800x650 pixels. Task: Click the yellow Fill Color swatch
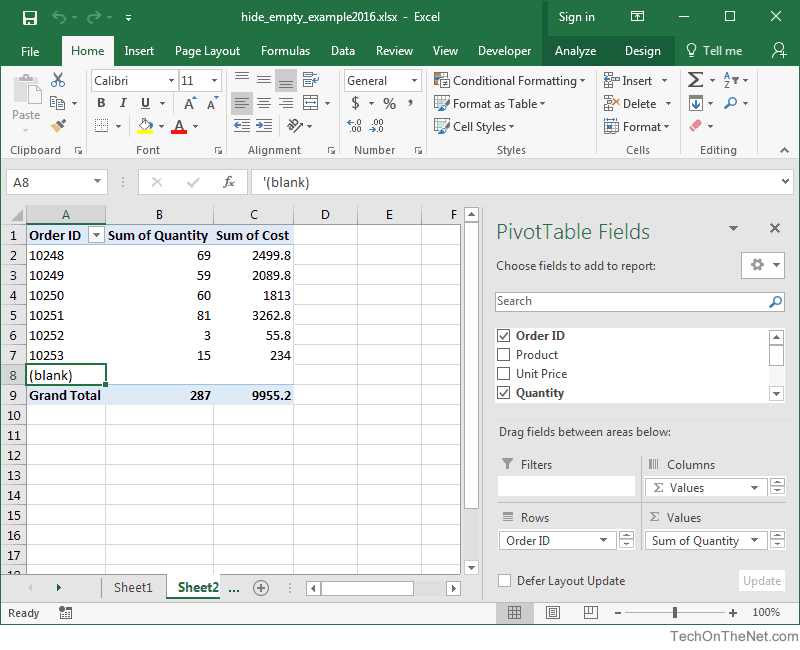pos(145,126)
